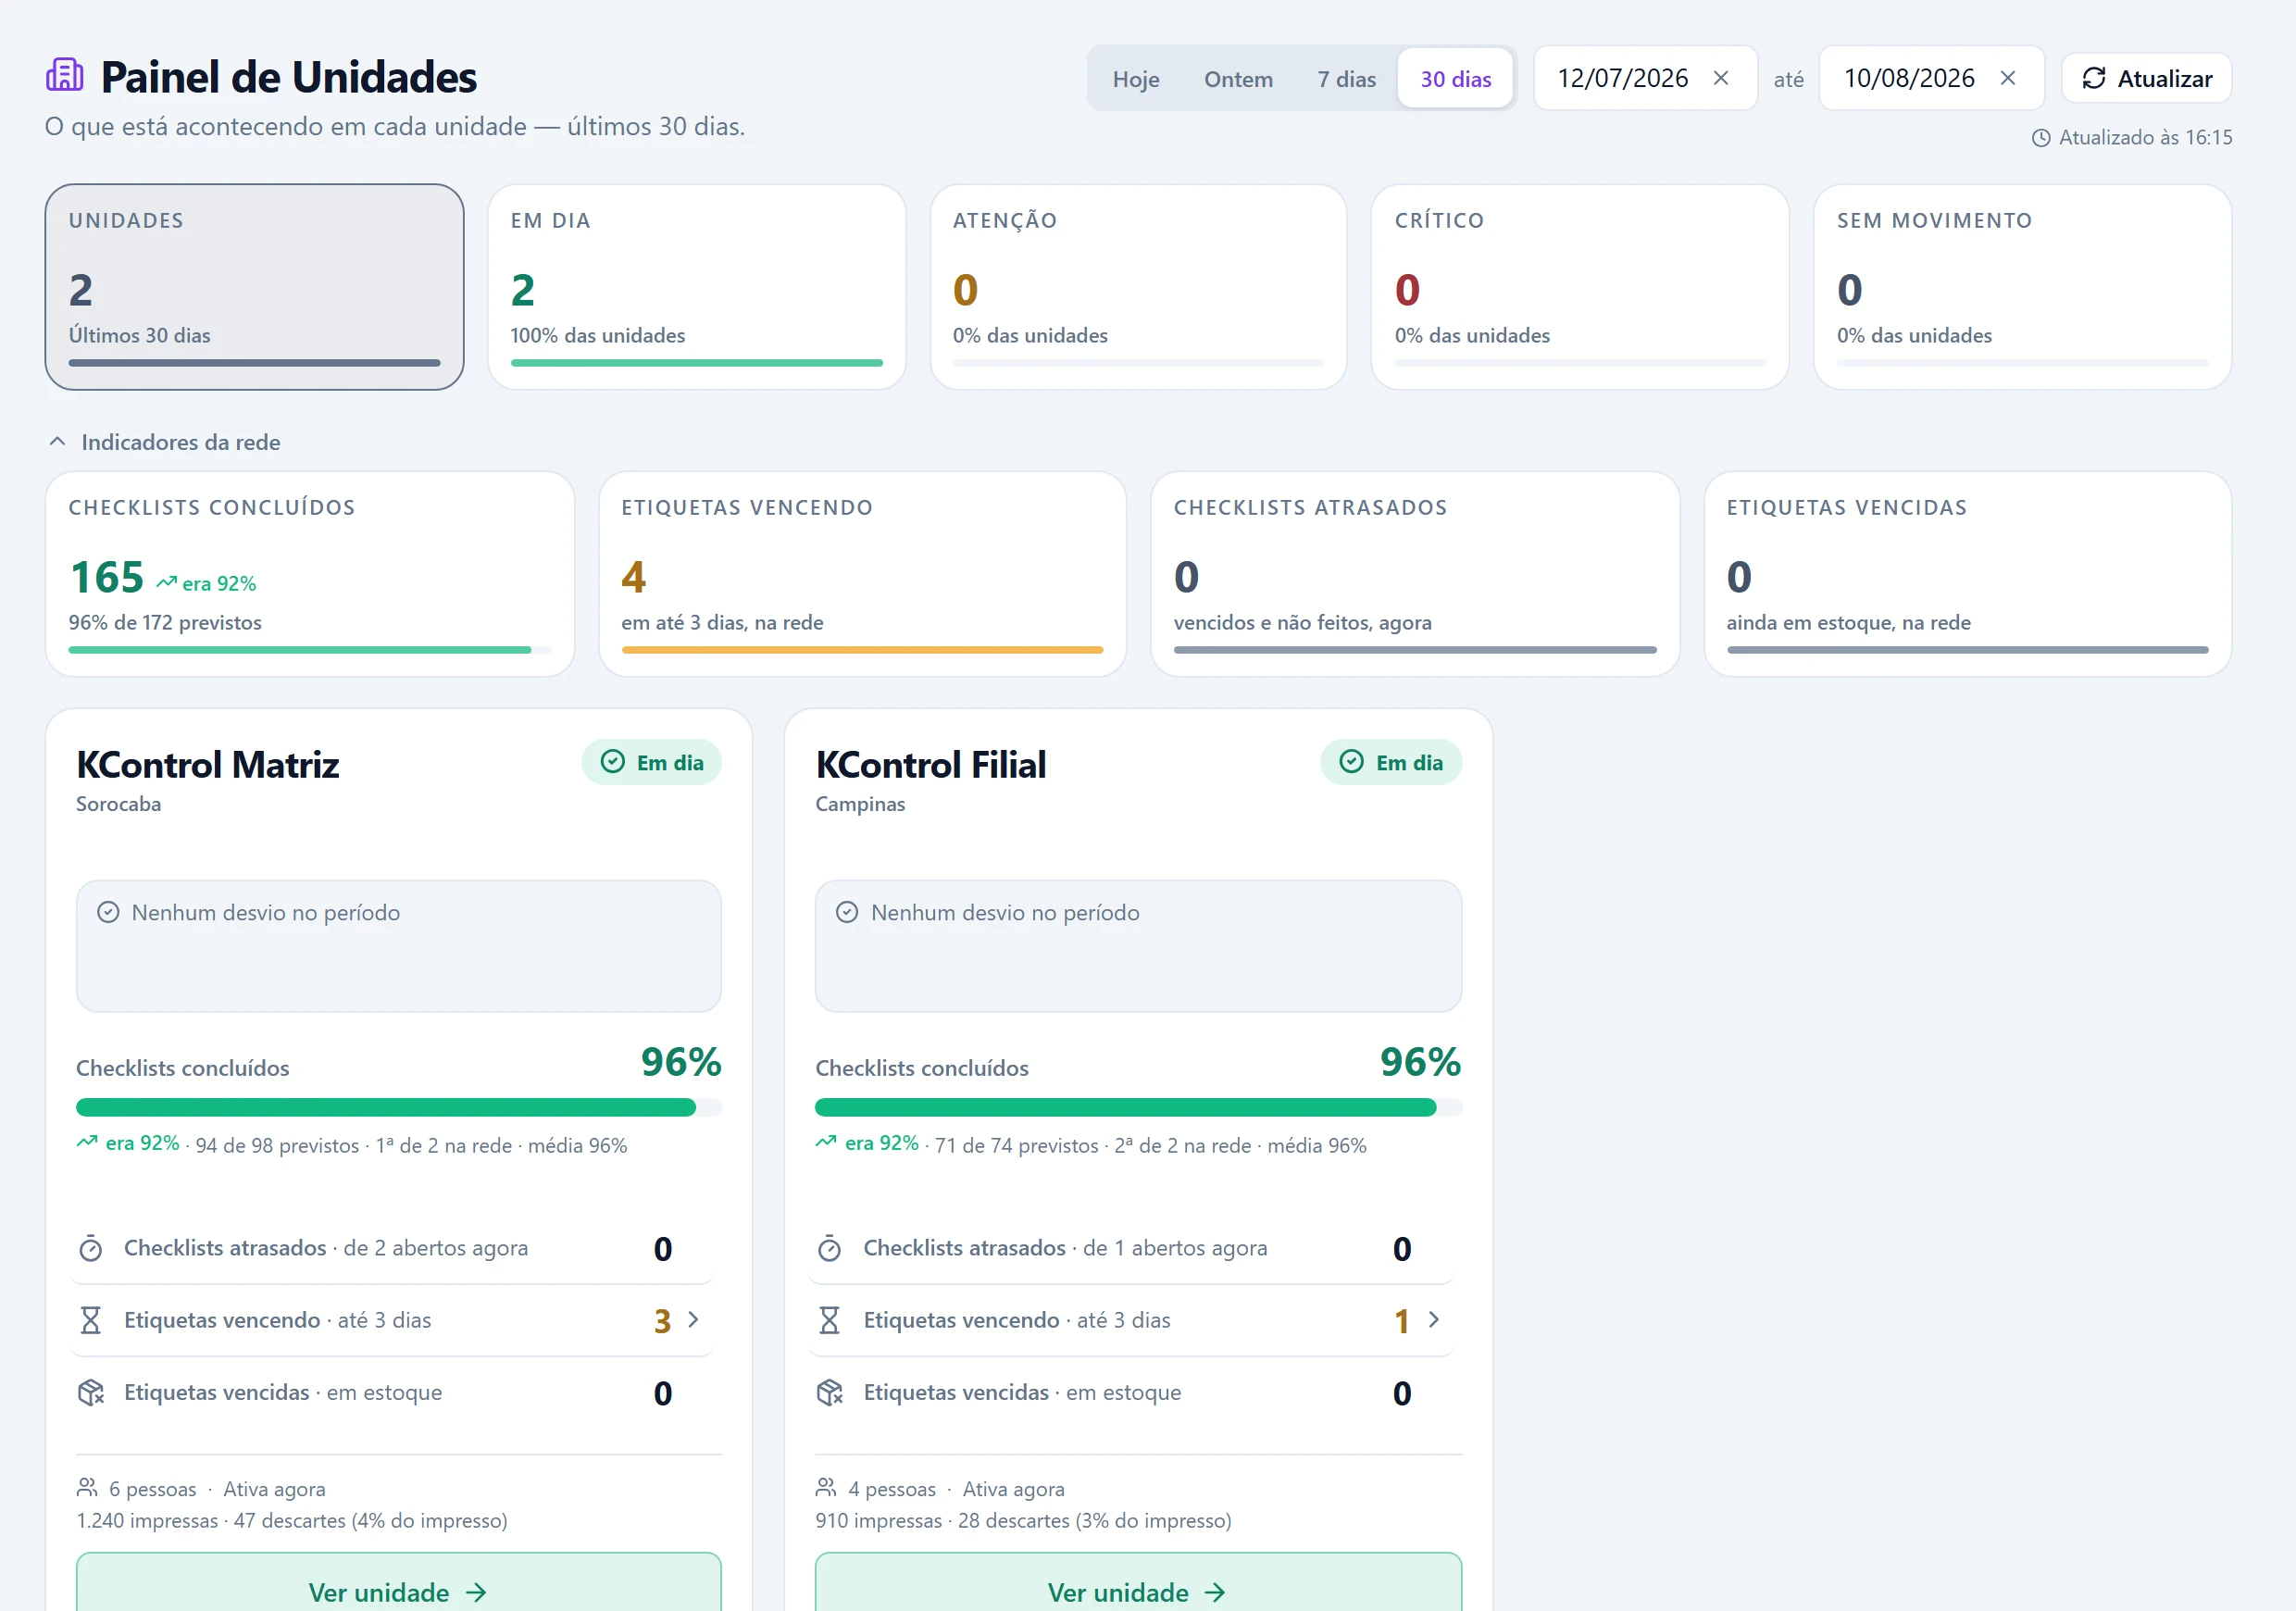The width and height of the screenshot is (2296, 1611).
Task: Open the Checklists concluídos indicator card
Action: (x=310, y=574)
